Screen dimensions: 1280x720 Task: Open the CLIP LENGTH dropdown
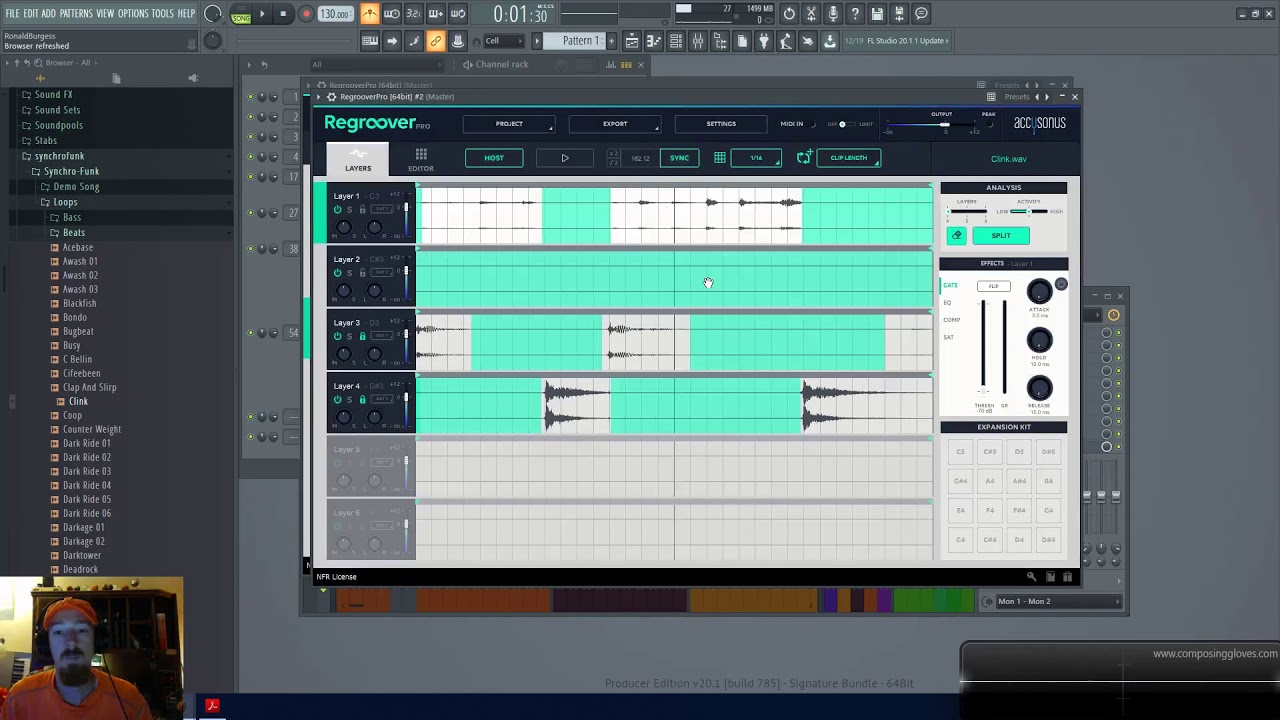849,158
